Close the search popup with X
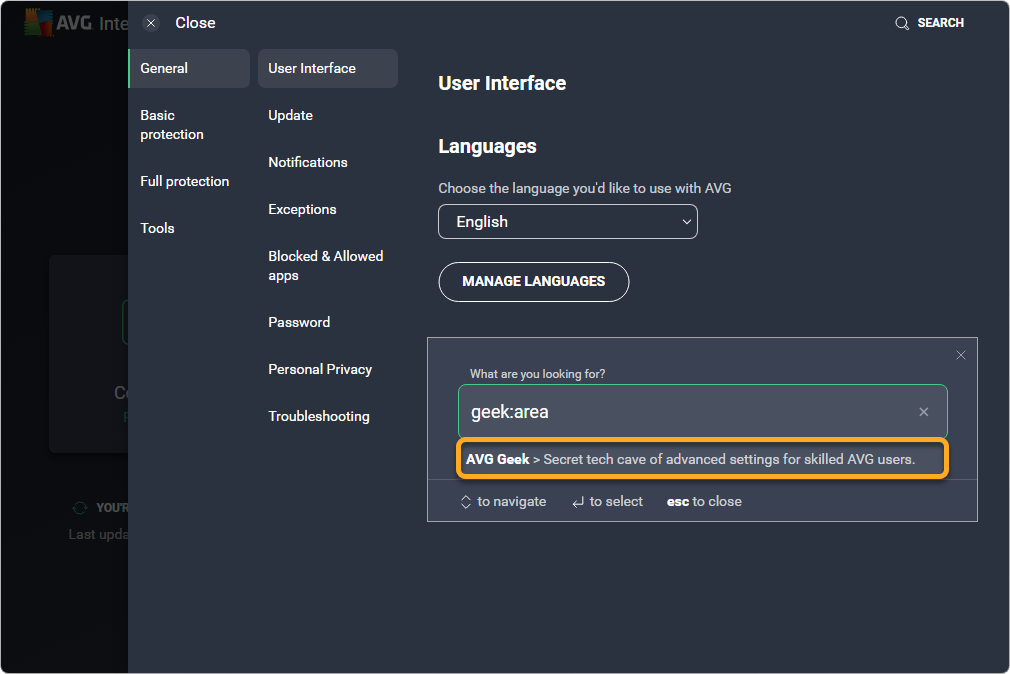1010x674 pixels. click(960, 355)
